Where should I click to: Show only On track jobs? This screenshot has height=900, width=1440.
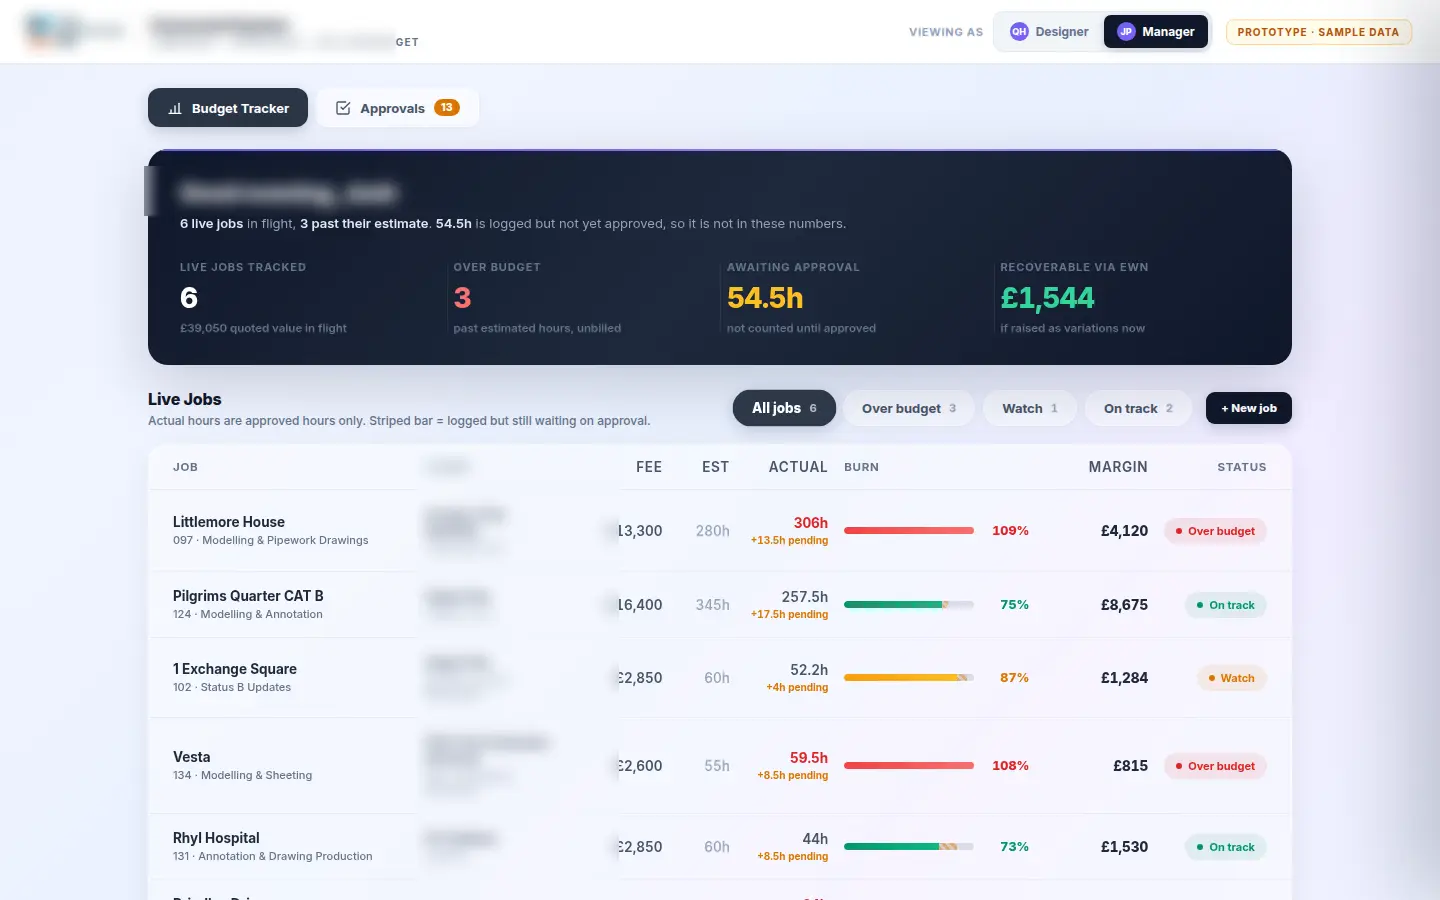1138,408
